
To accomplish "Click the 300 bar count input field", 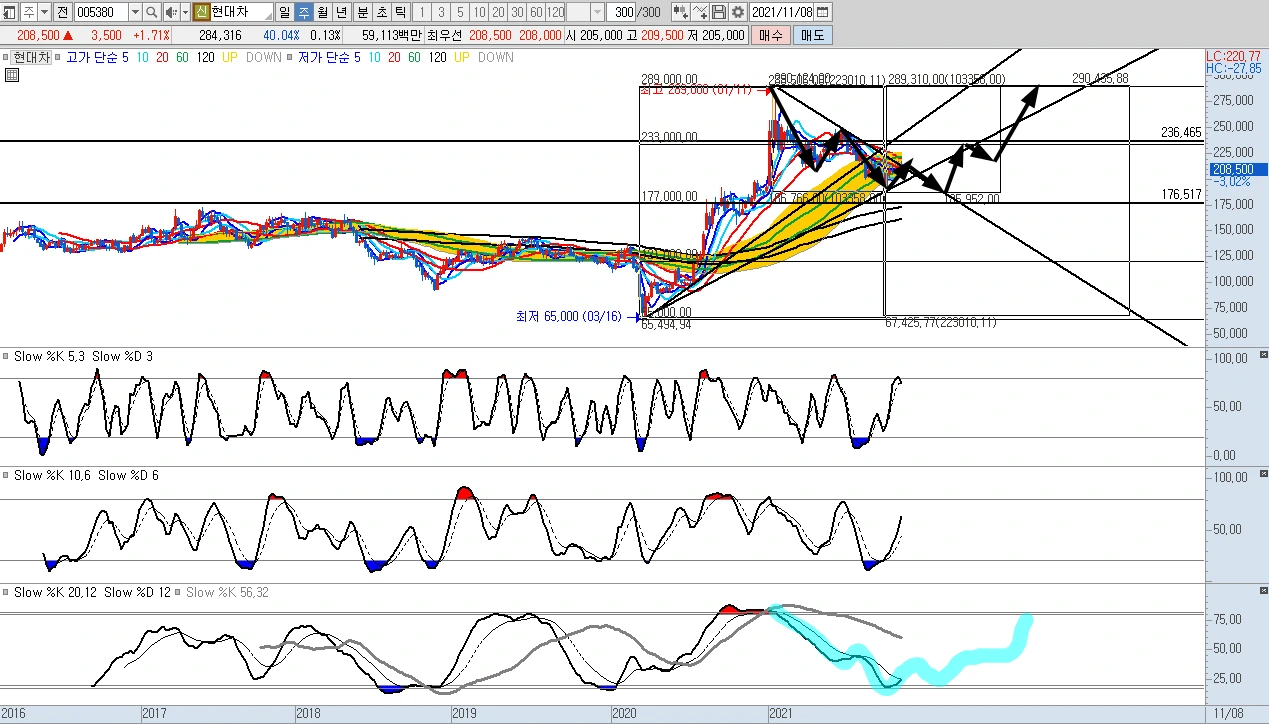I will [x=621, y=12].
